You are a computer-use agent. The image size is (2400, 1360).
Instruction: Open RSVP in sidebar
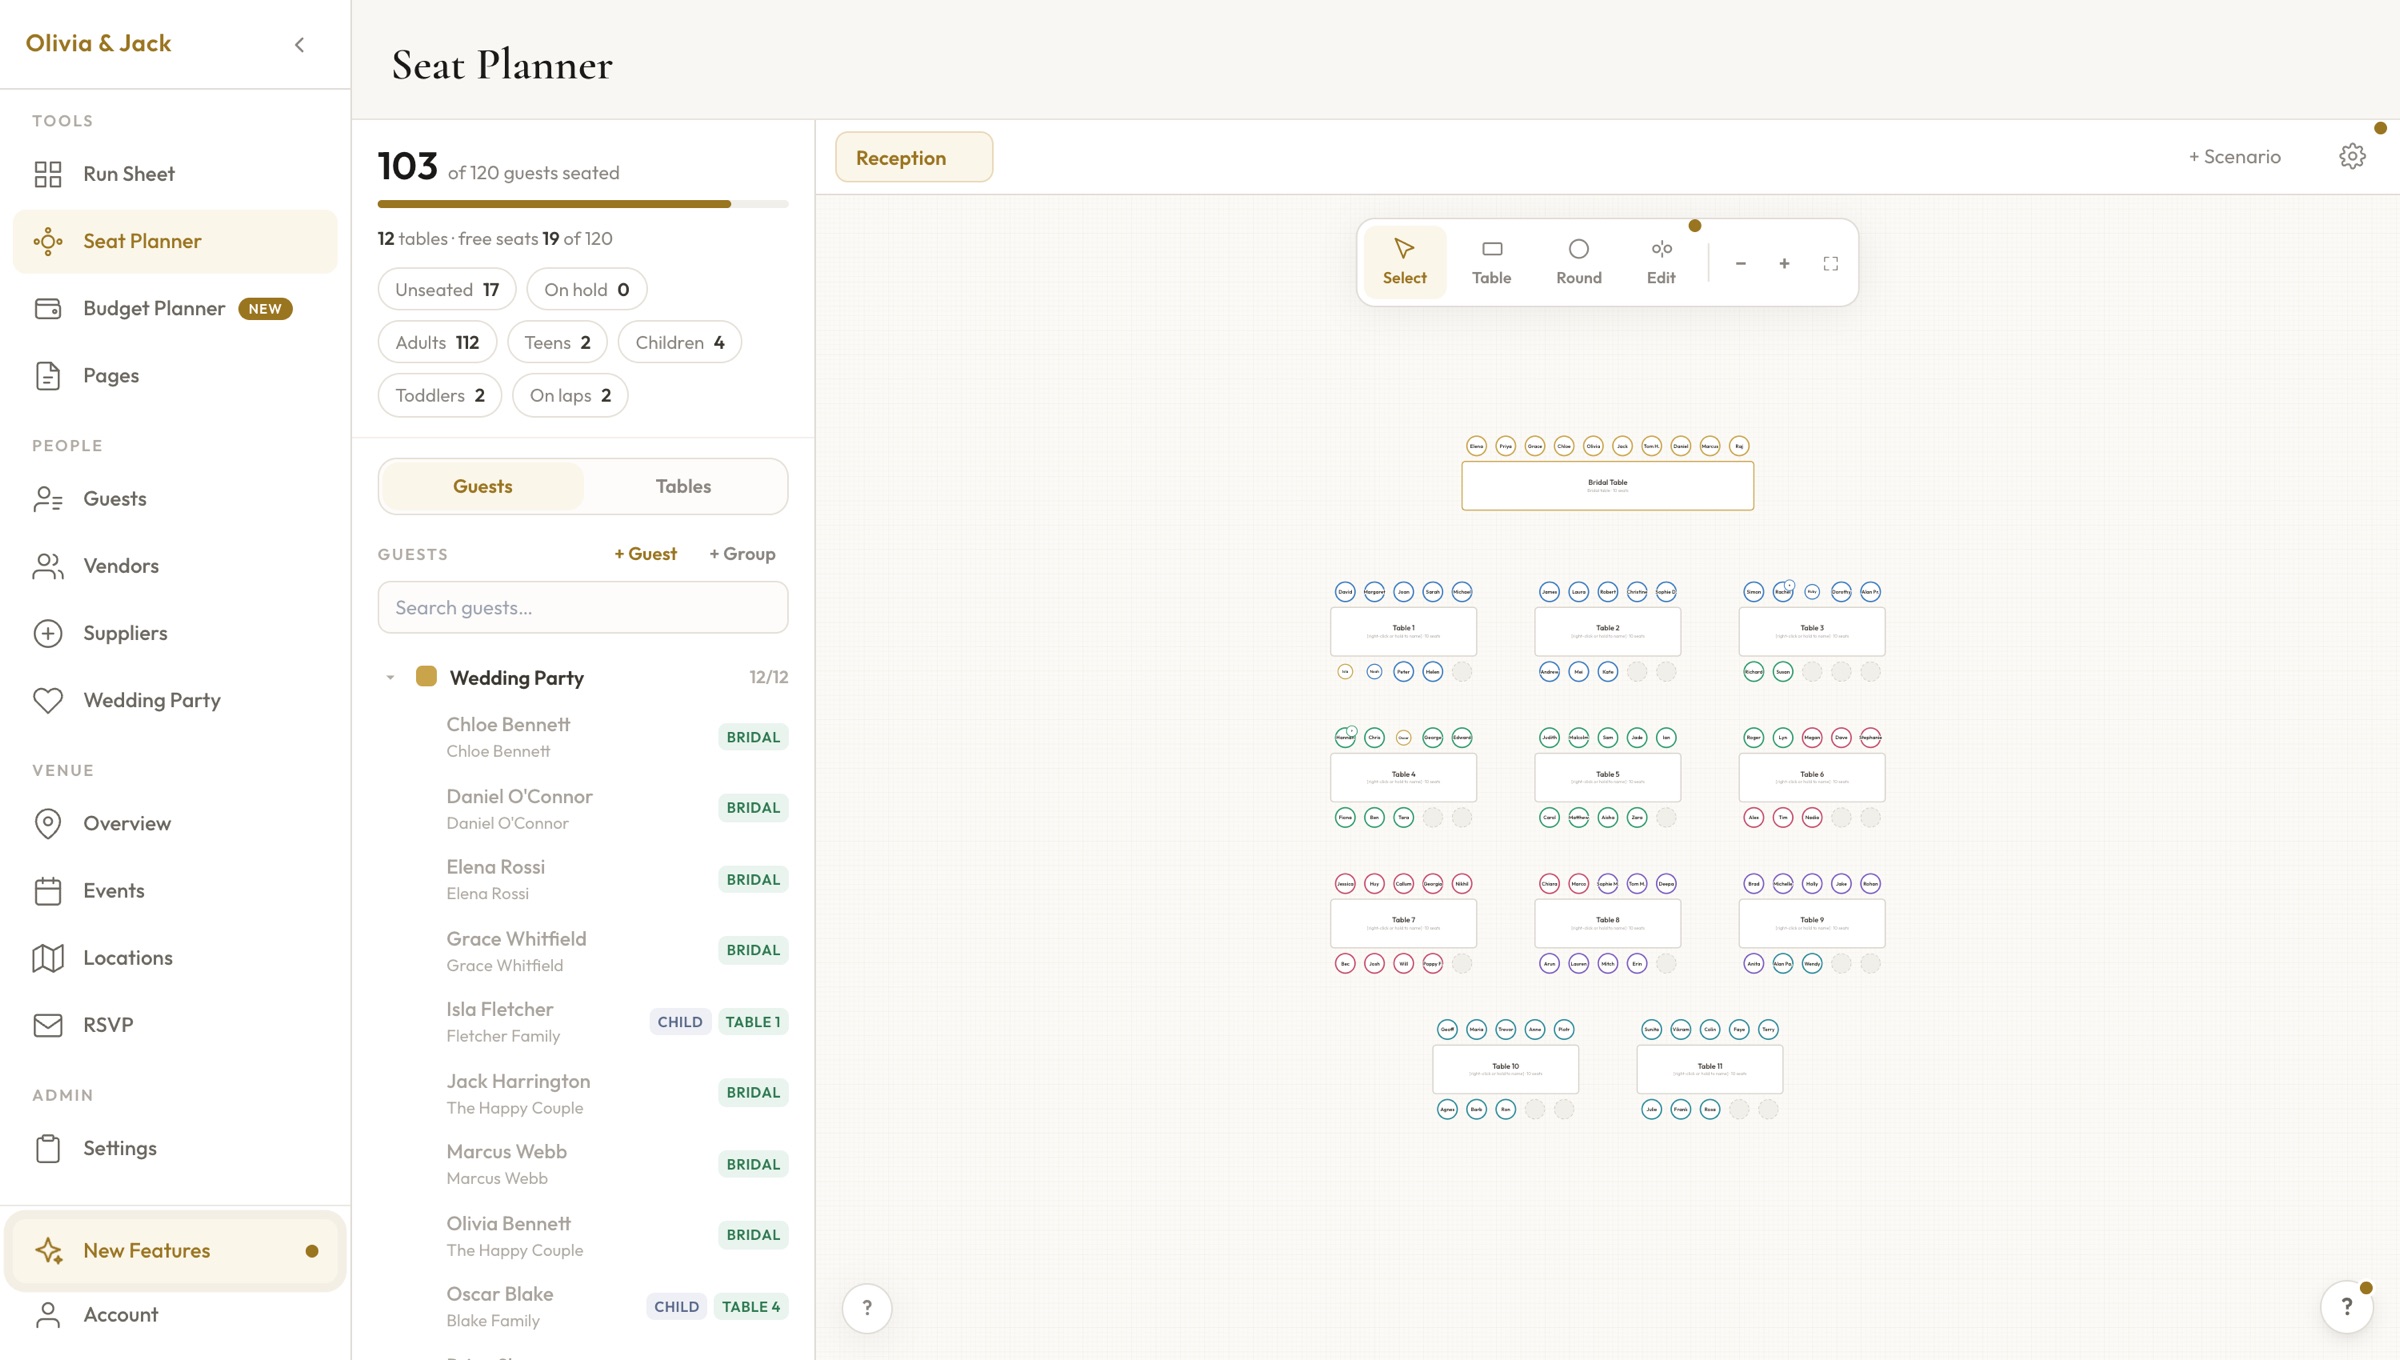coord(175,1024)
